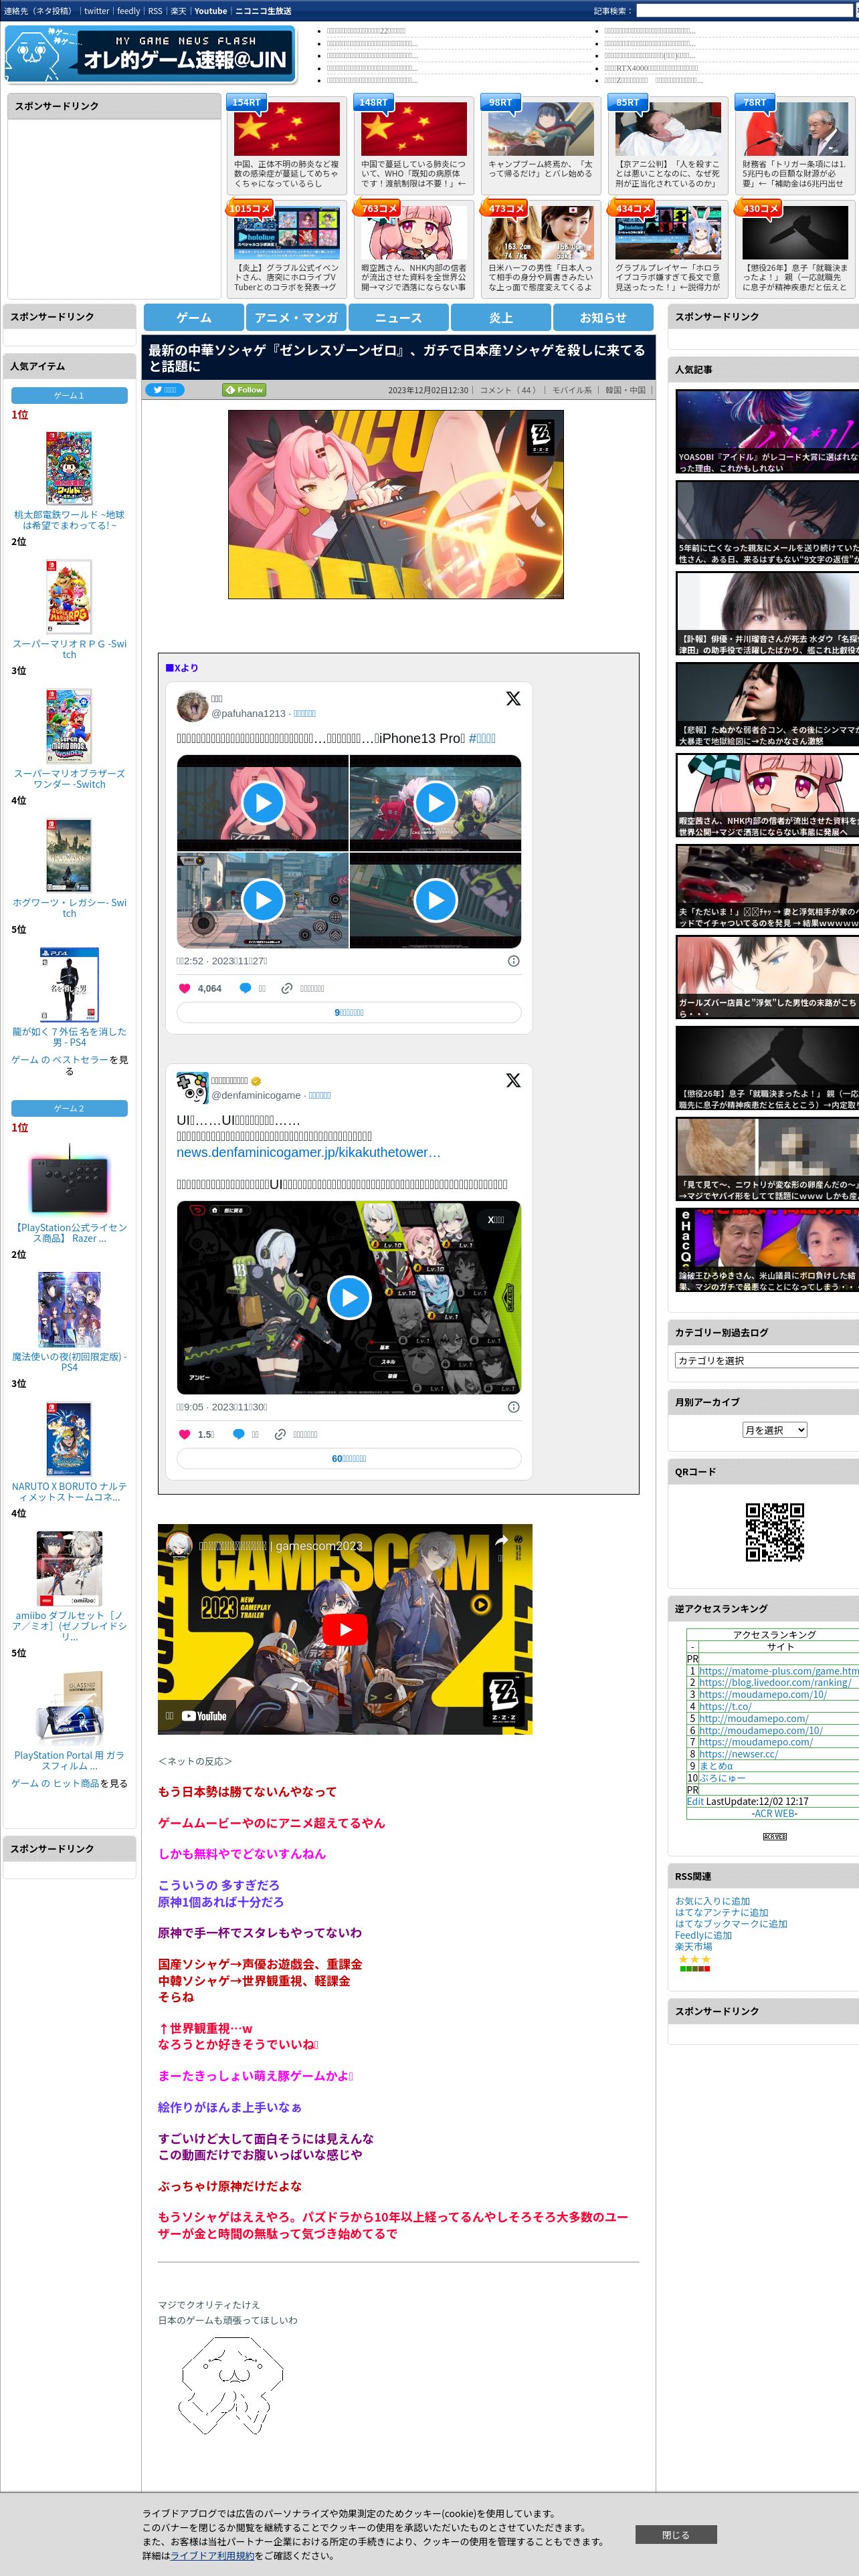Open https://matome-plus.com ranking link
This screenshot has height=2576, width=859.
pyautogui.click(x=778, y=1671)
